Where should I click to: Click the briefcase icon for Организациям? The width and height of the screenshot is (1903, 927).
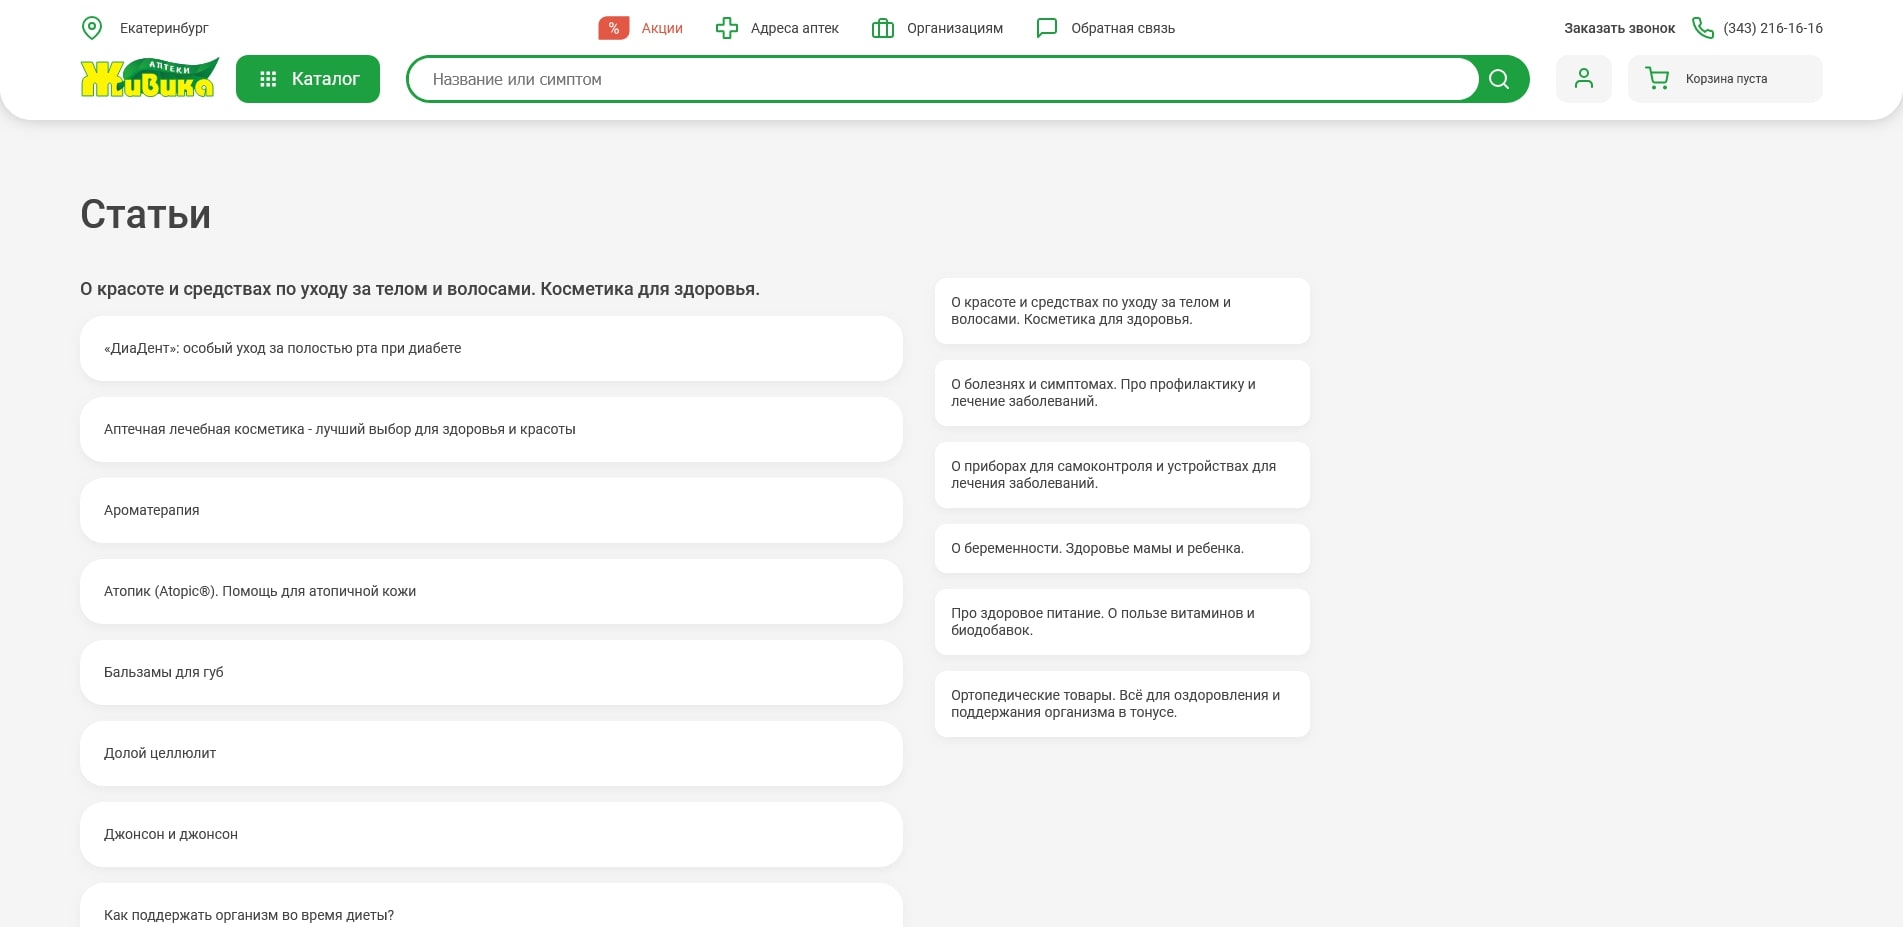882,28
